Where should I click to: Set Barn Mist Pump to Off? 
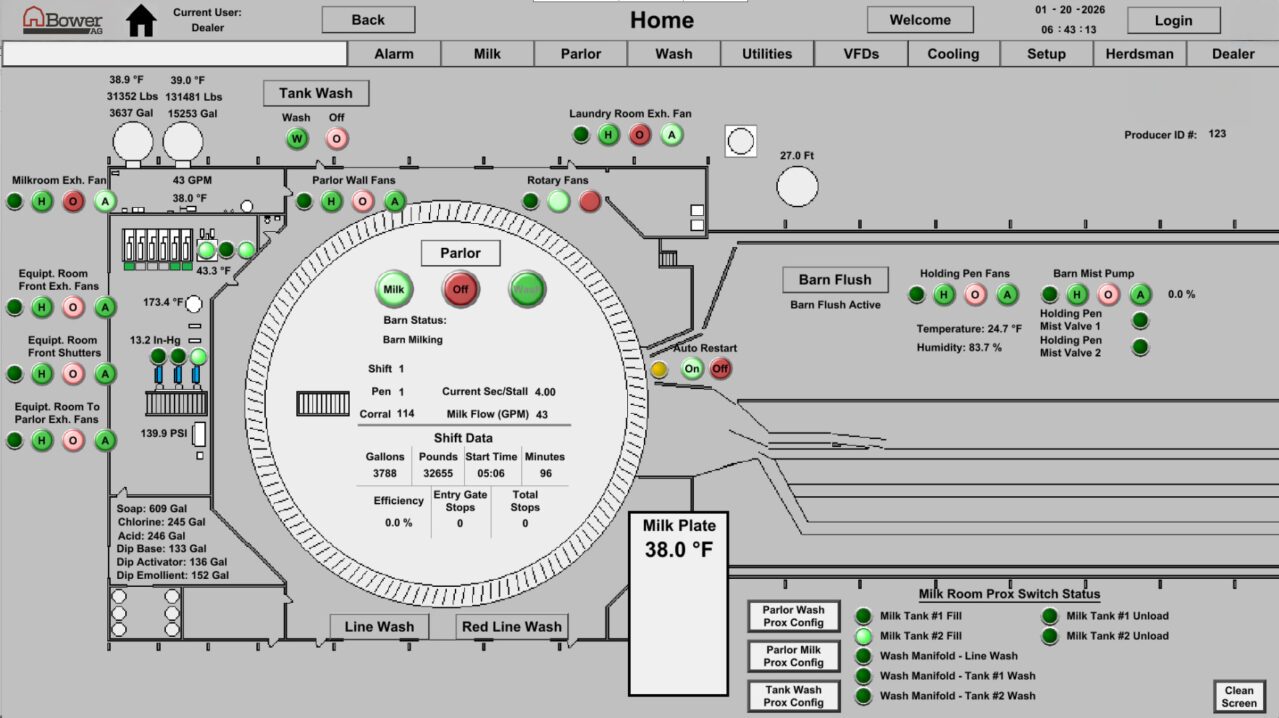[x=1108, y=295]
